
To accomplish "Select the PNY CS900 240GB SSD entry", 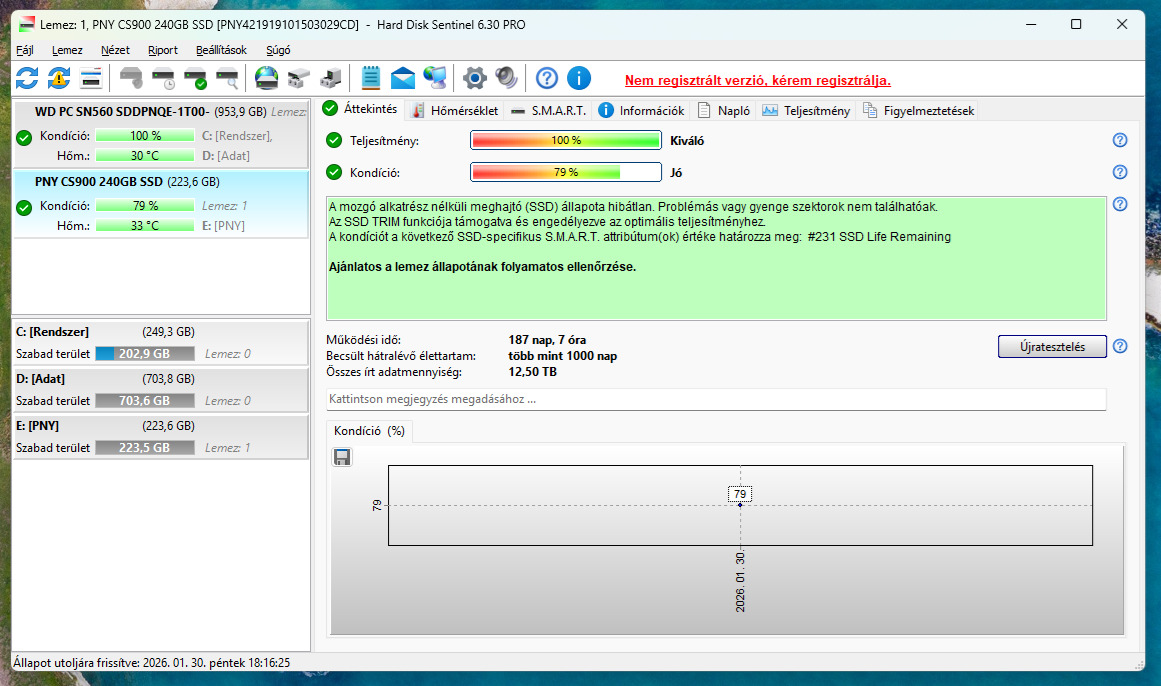I will [x=161, y=204].
